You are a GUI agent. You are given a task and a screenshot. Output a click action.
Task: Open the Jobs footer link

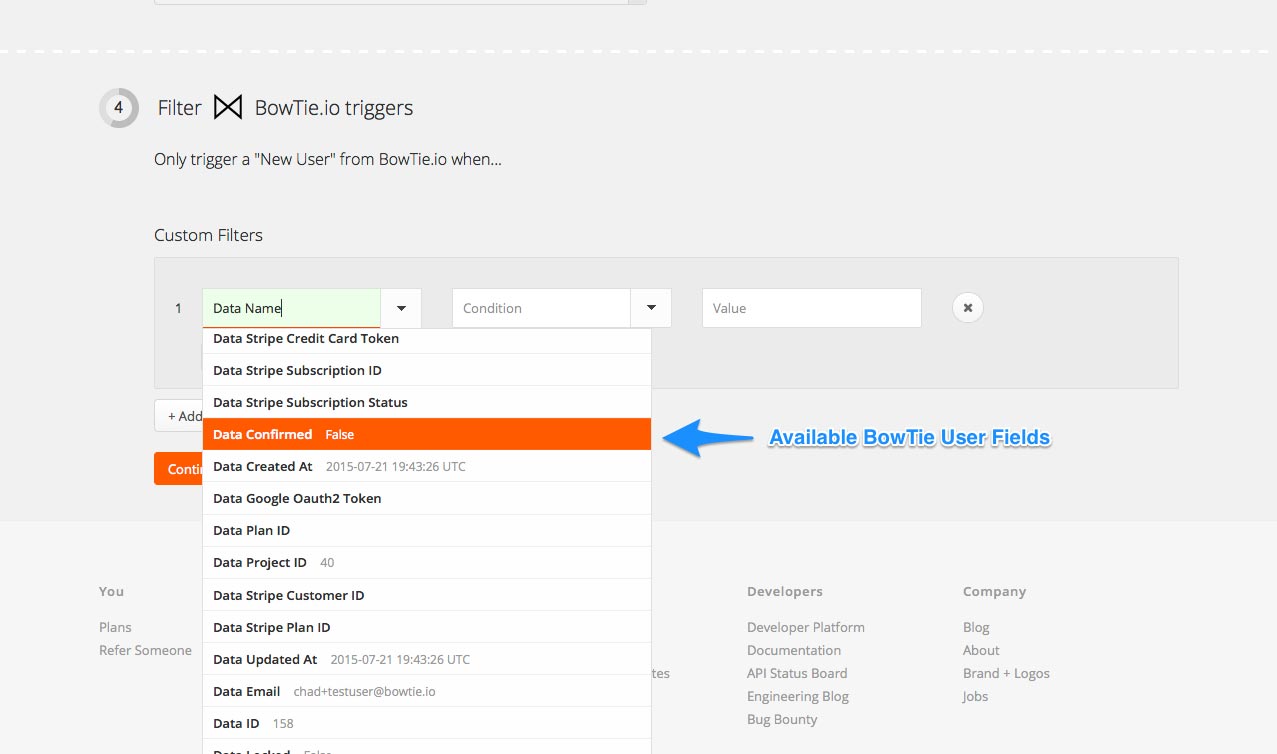(x=975, y=696)
